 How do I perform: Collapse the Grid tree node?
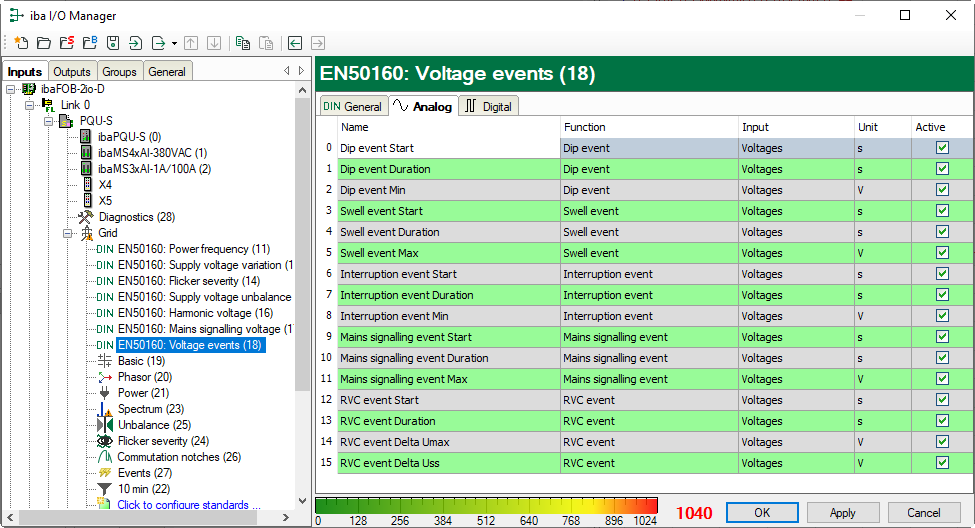pyautogui.click(x=69, y=233)
